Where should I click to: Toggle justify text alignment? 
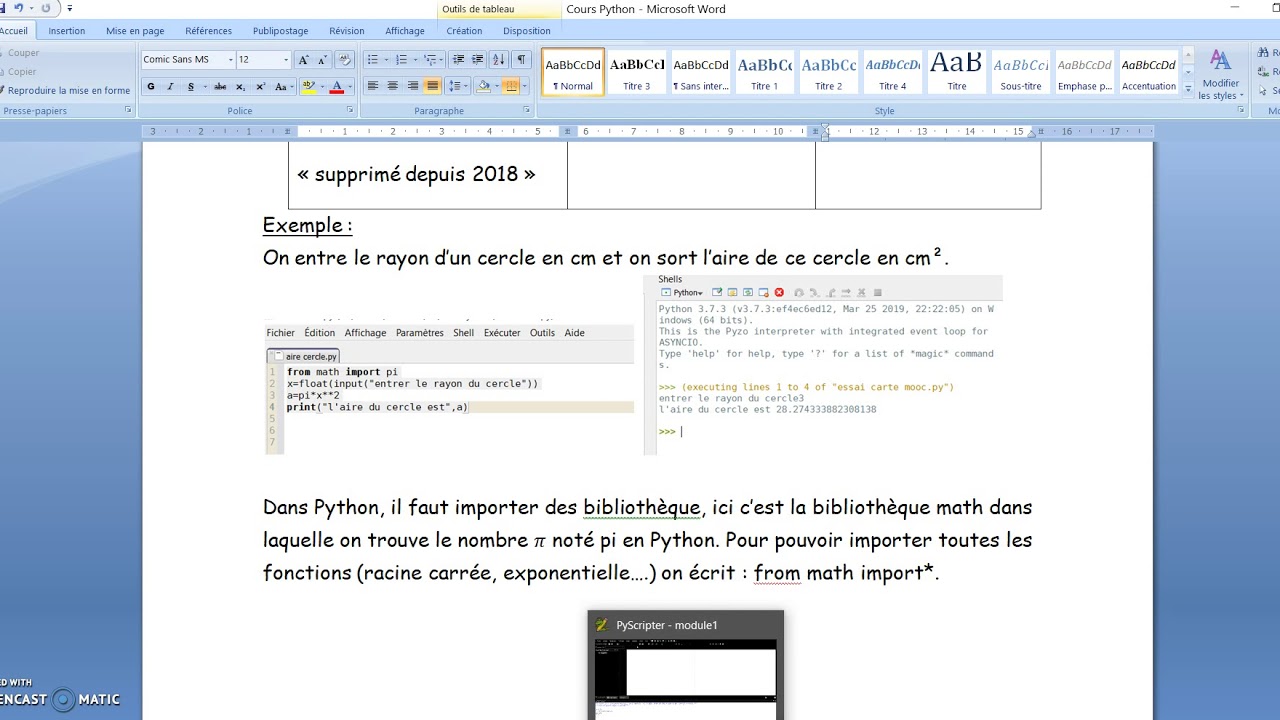click(432, 86)
